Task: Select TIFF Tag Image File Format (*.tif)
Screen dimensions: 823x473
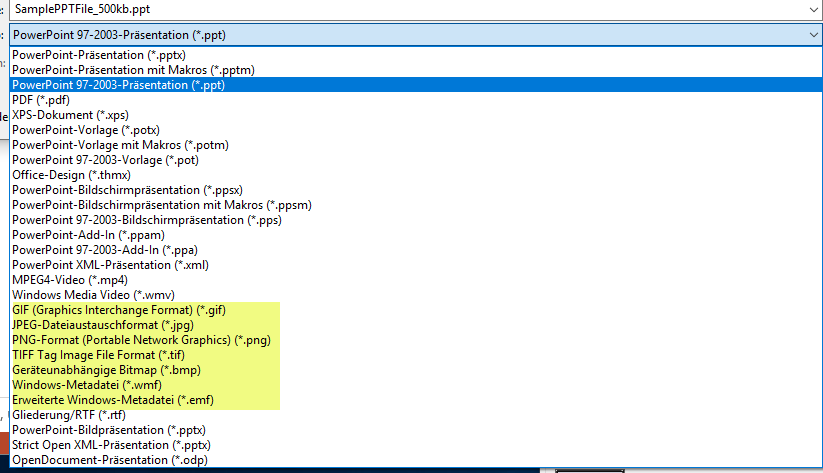Action: pos(416,355)
